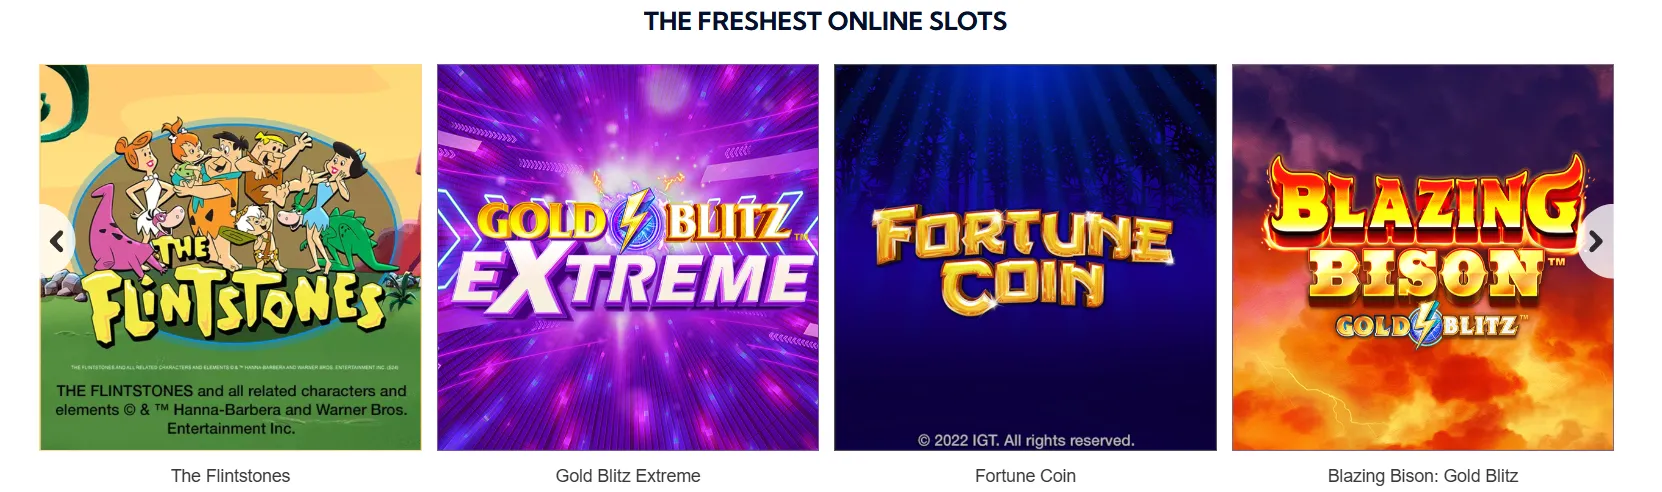Click "Fortune Coin" caption link

[1025, 476]
